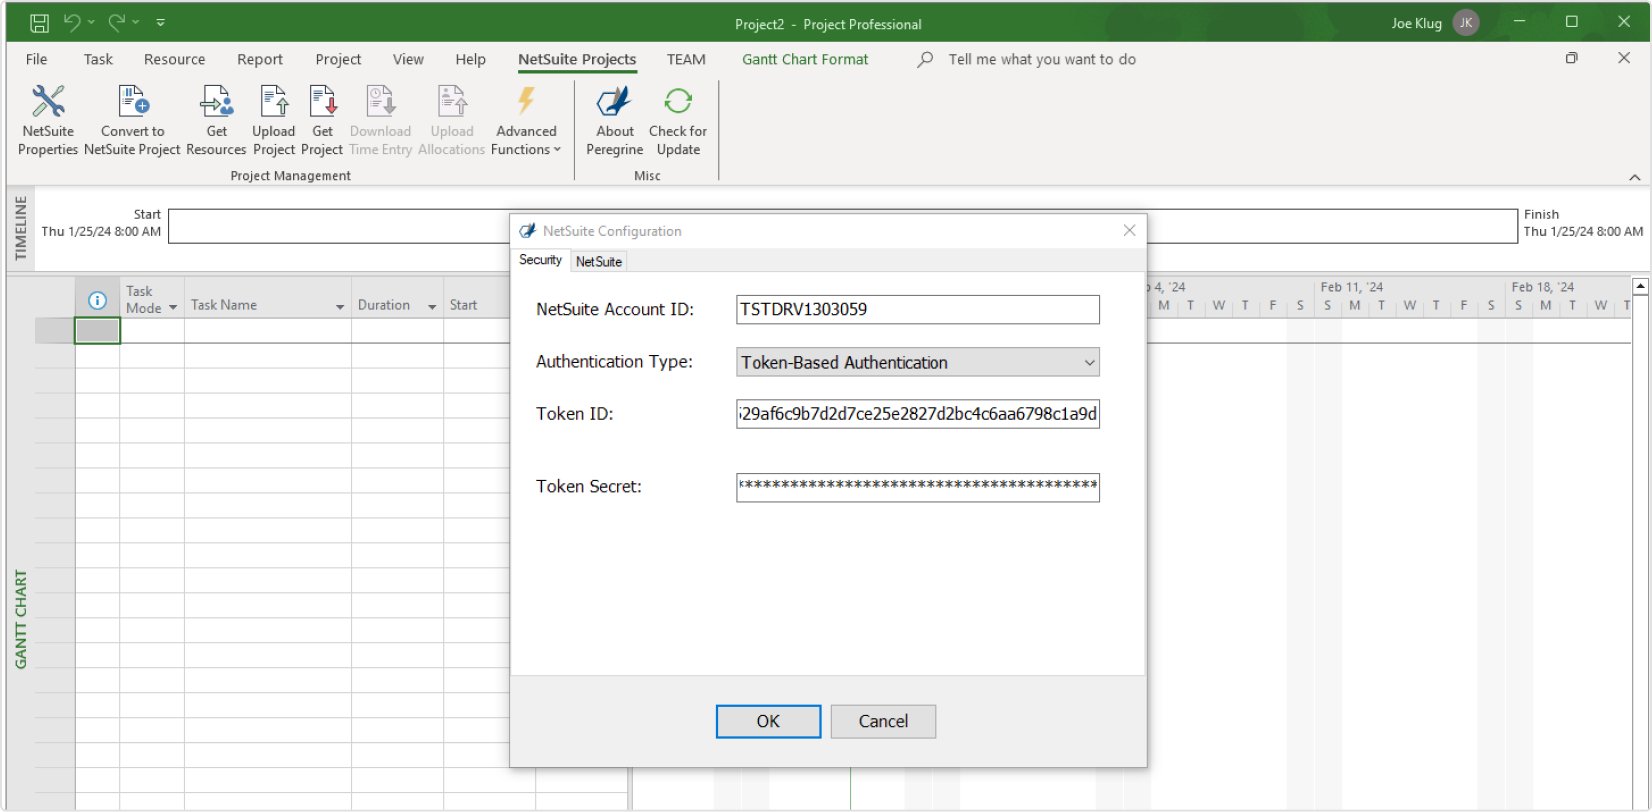Click Cancel in NetSuite Configuration
This screenshot has height=812, width=1652.
pyautogui.click(x=883, y=721)
